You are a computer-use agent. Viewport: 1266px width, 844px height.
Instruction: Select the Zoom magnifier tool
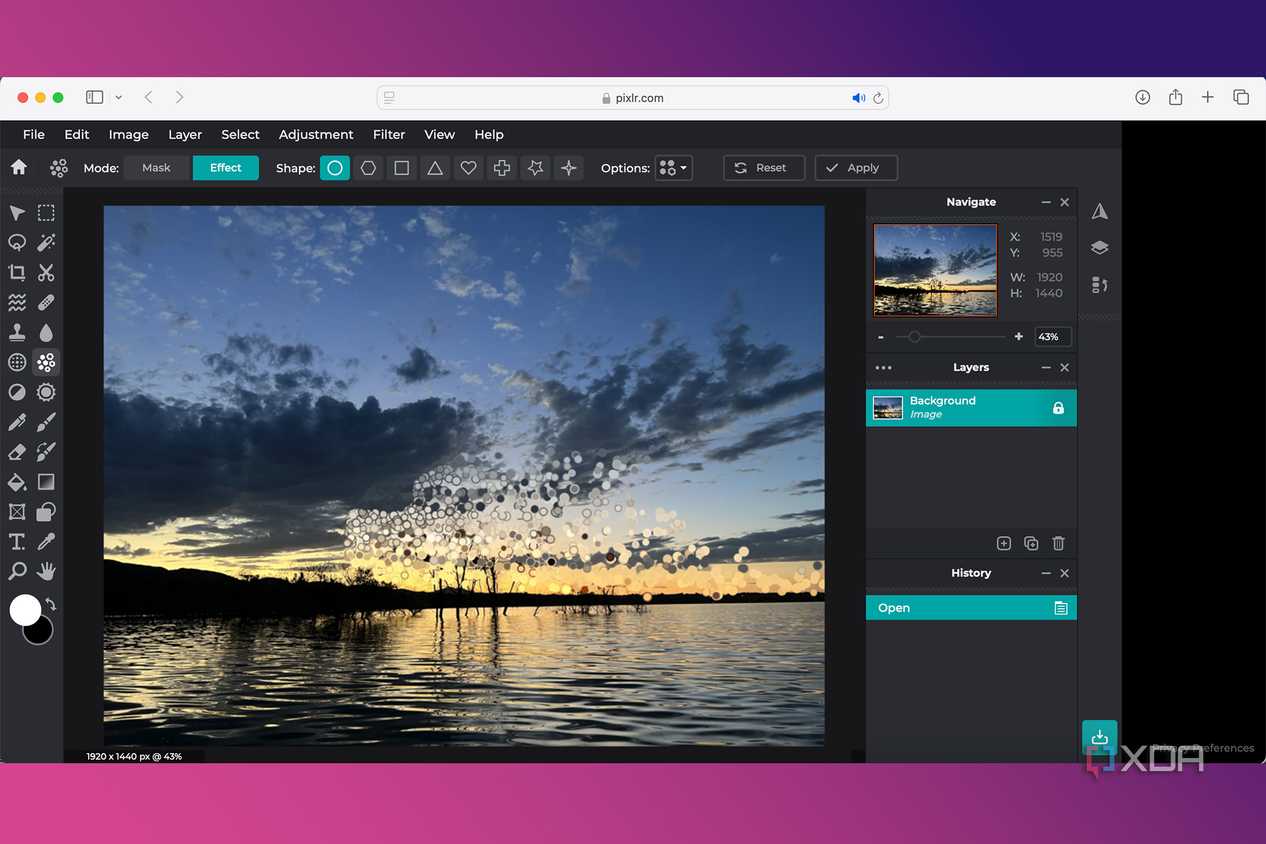[x=17, y=571]
